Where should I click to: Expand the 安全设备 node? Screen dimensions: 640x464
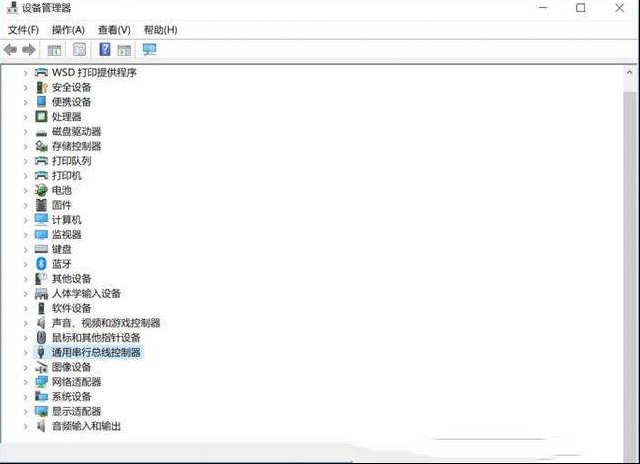26,87
